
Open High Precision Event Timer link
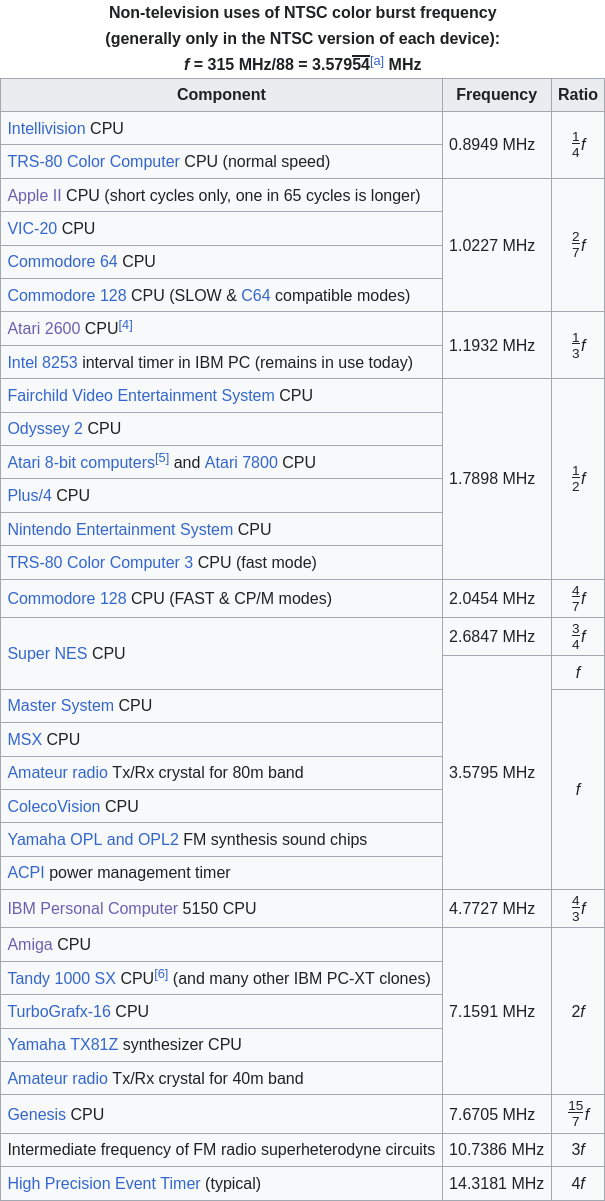point(104,1183)
